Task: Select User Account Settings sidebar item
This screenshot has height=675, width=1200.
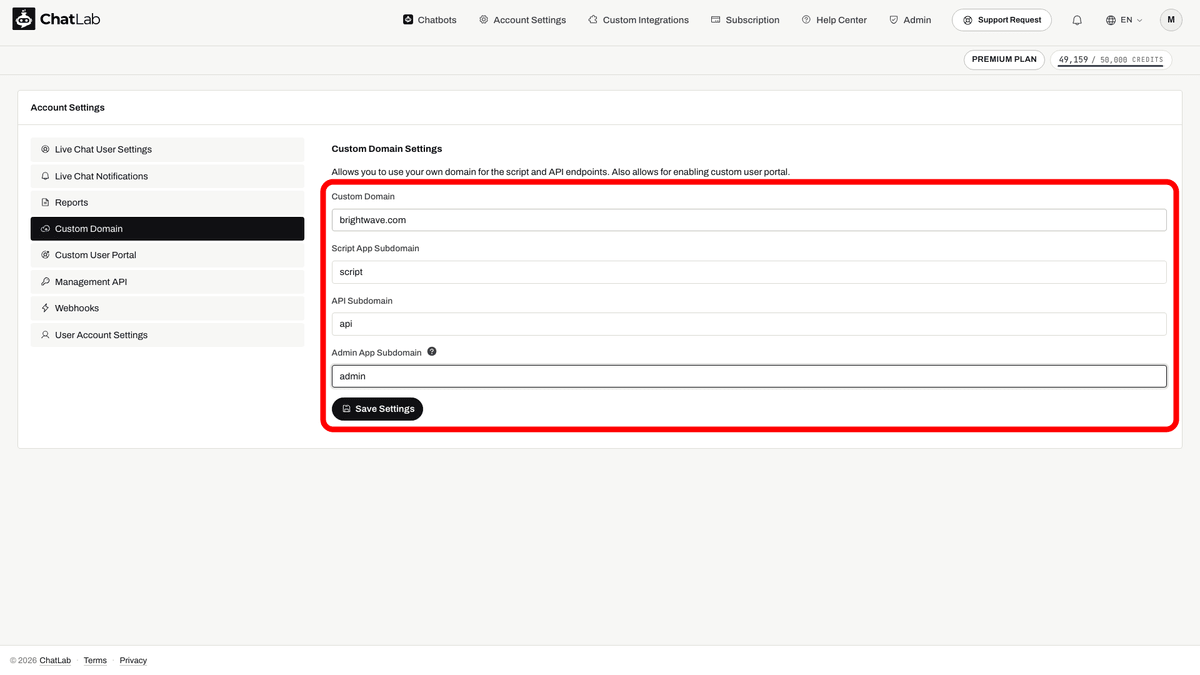Action: [167, 335]
